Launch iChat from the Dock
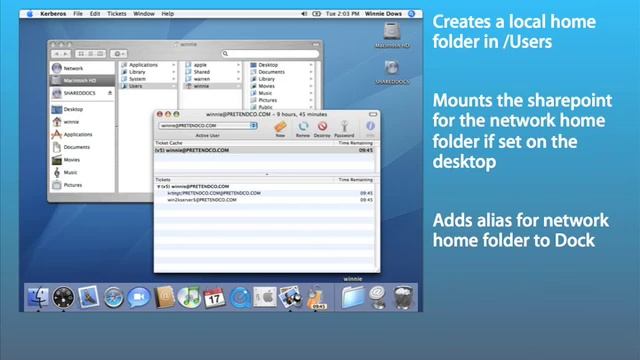The width and height of the screenshot is (640, 360). click(139, 297)
